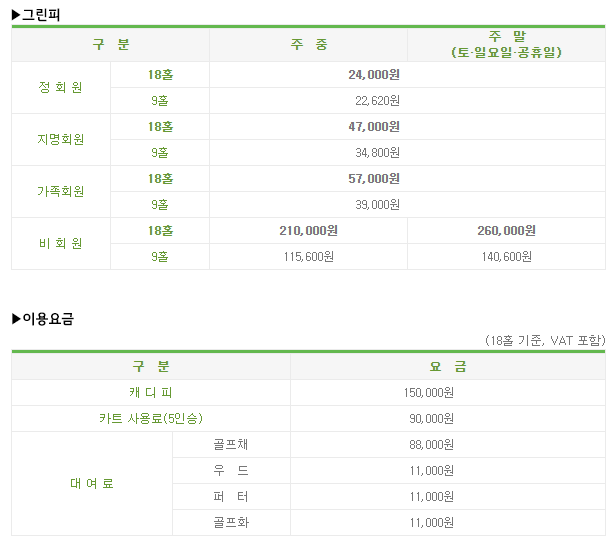Select the 24,000원 price for 정회원 18홀
616x552 pixels.
coord(374,74)
